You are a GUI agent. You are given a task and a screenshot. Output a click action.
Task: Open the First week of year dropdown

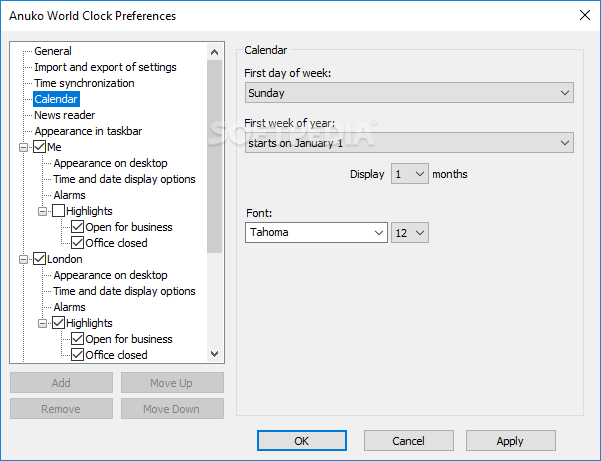tap(409, 143)
